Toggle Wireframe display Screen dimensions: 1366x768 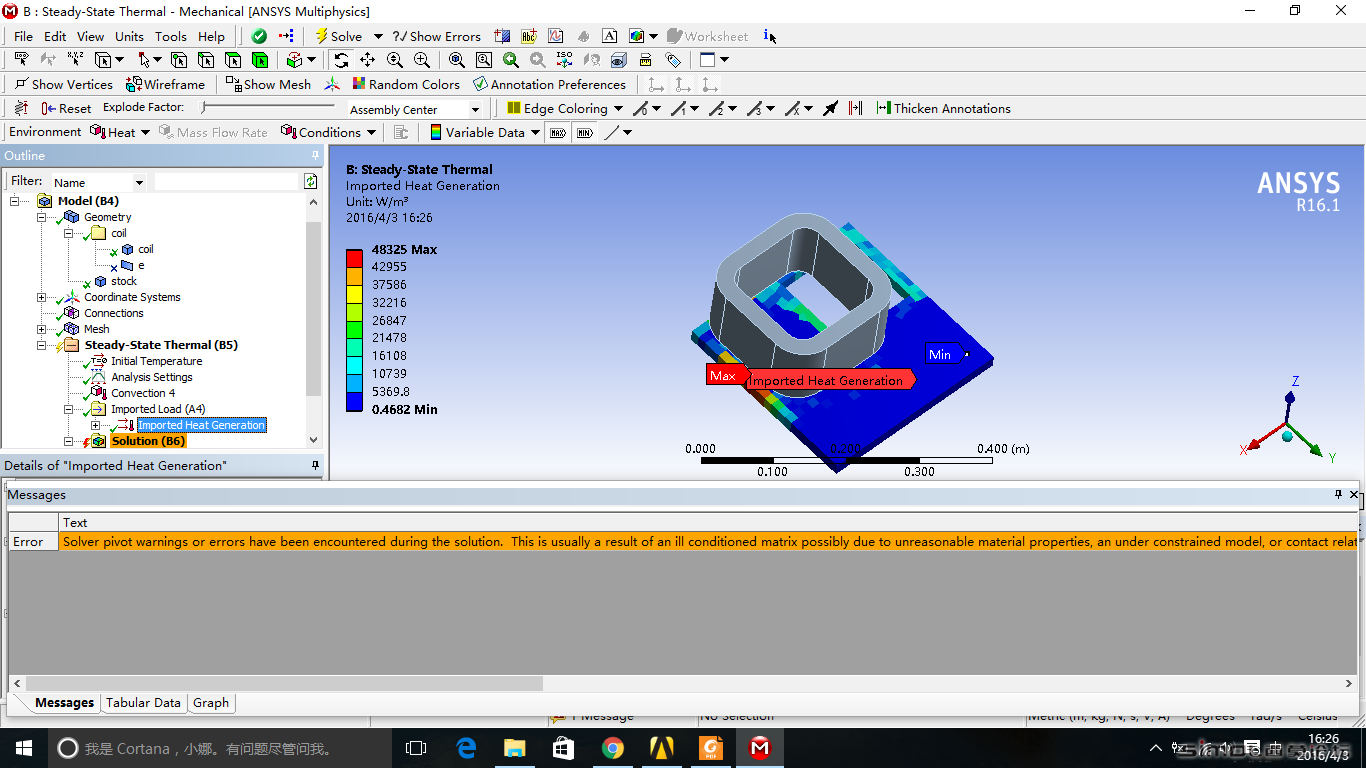tap(165, 84)
